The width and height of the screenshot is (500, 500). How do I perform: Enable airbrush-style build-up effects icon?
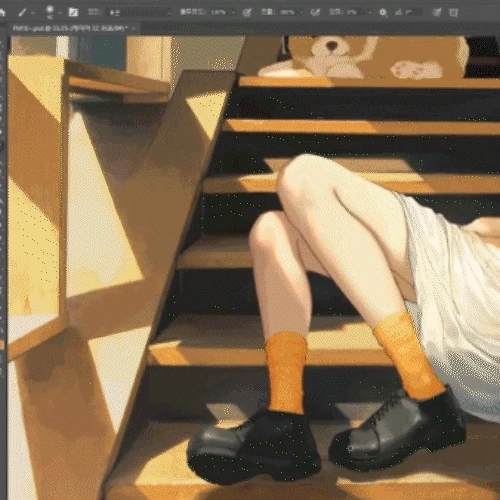pyautogui.click(x=315, y=13)
